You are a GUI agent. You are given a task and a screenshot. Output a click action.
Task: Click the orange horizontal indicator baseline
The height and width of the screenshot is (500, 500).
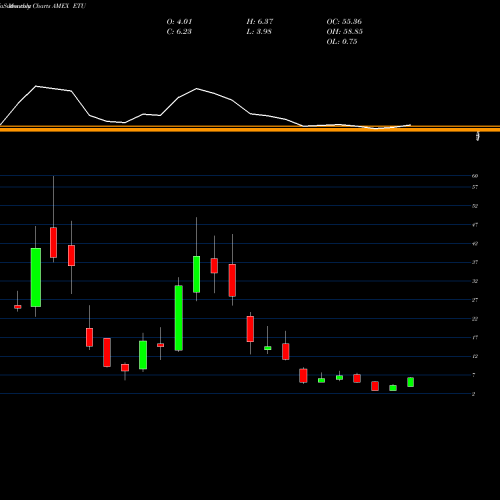(x=250, y=129)
